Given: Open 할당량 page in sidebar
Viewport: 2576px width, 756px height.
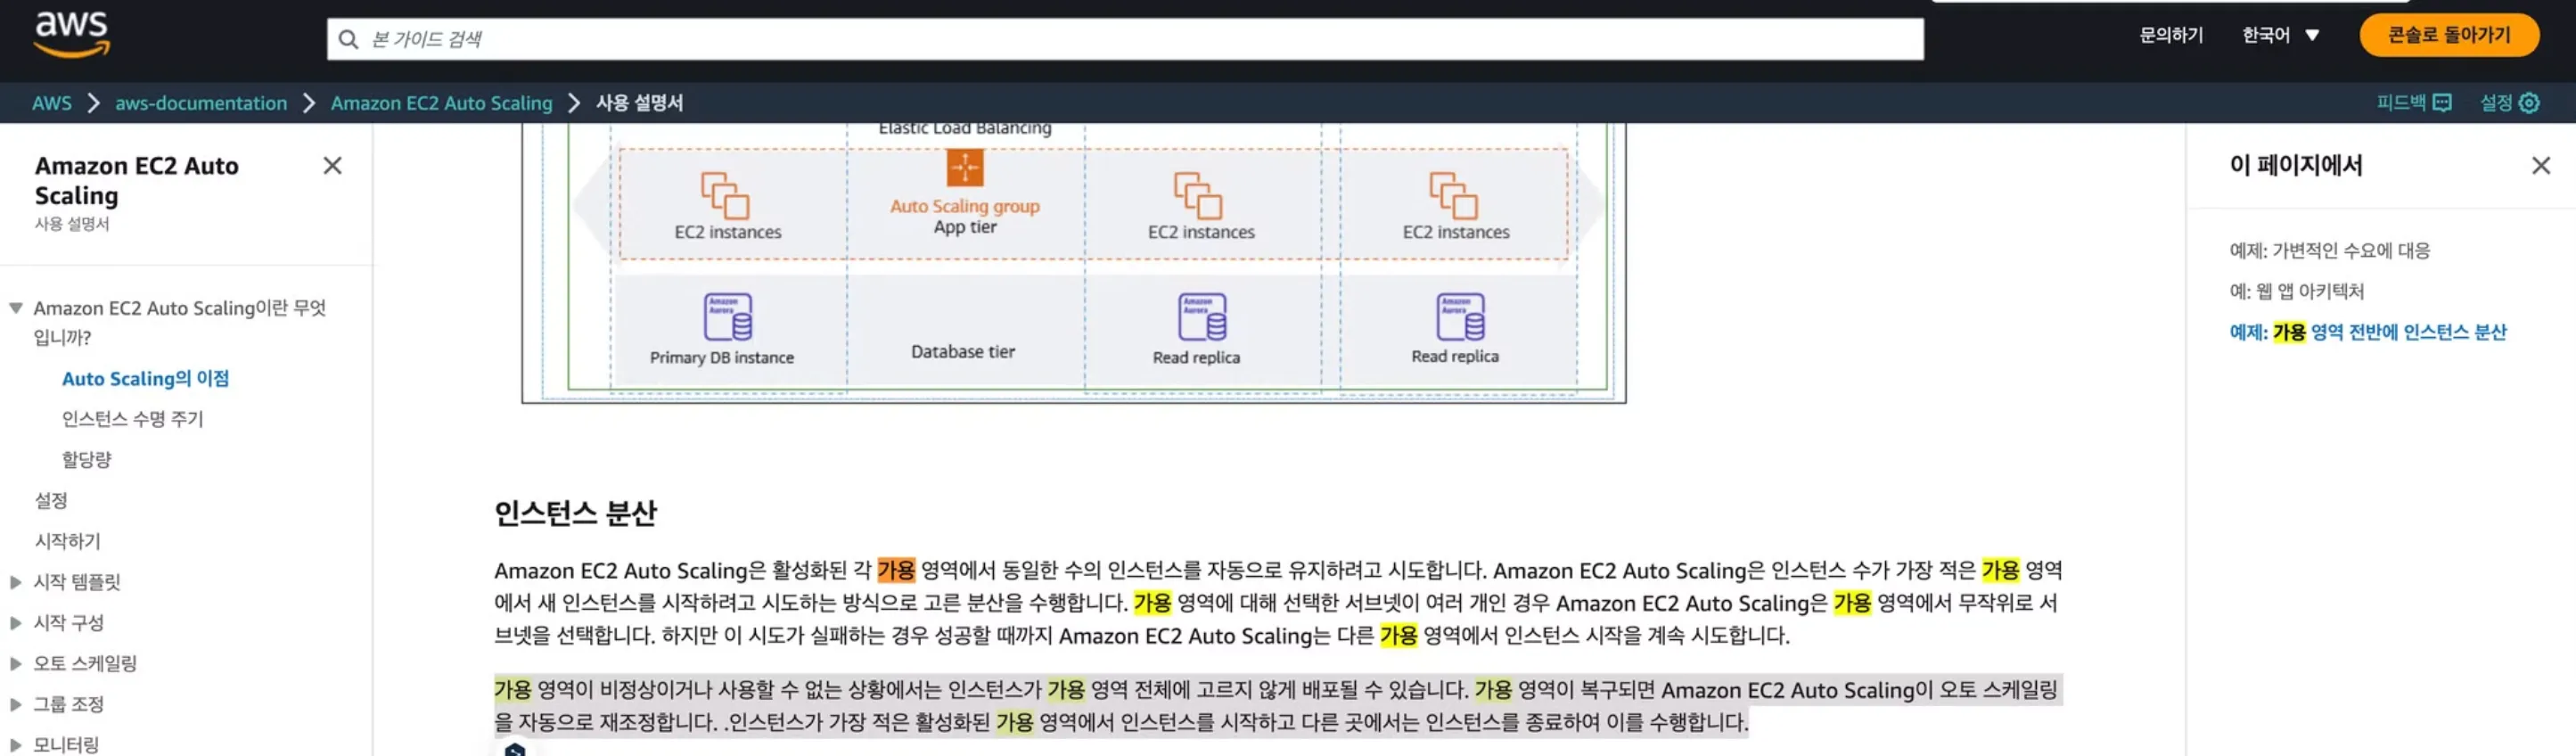Looking at the screenshot, I should click(x=86, y=459).
